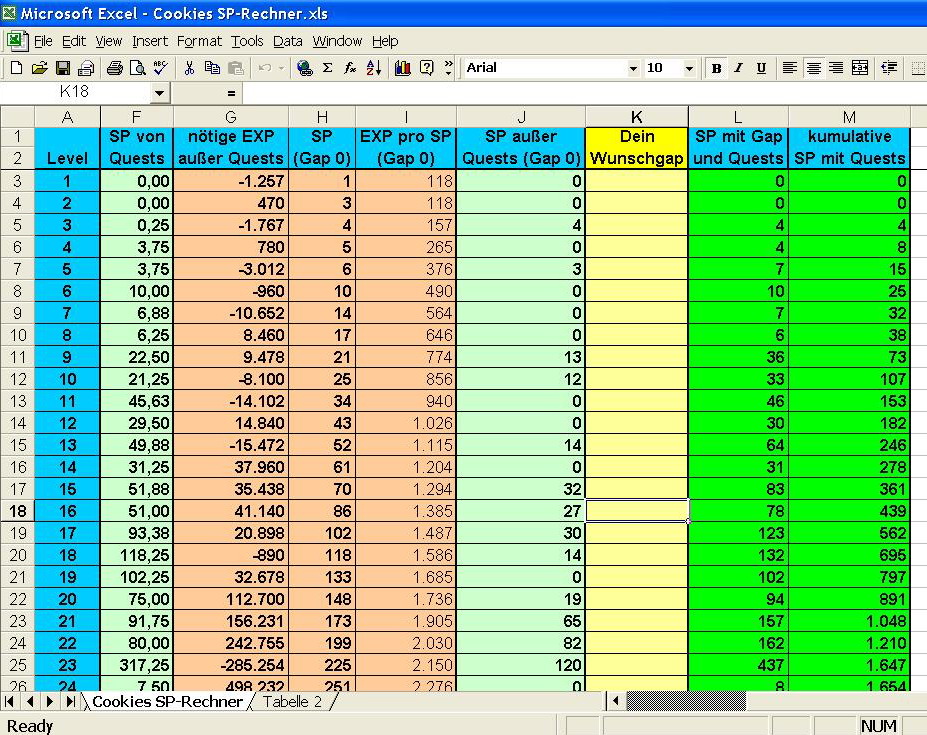This screenshot has width=927, height=735.
Task: Open the font name dropdown
Action: coord(633,68)
